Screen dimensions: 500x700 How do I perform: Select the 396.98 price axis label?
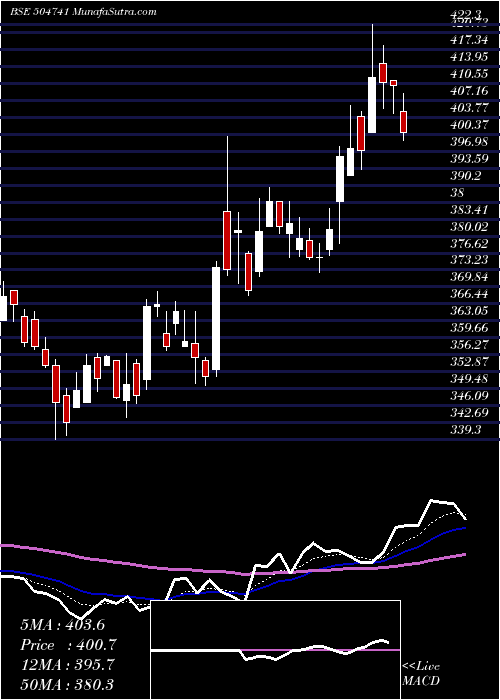(469, 142)
